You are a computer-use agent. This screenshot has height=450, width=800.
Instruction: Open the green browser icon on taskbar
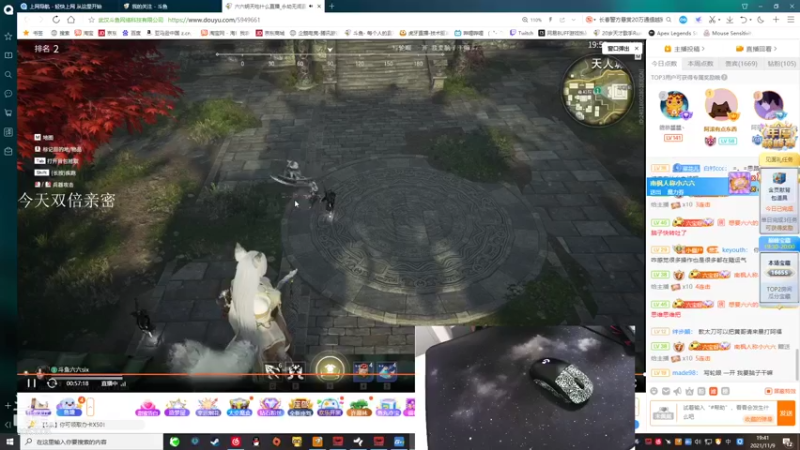pyautogui.click(x=174, y=441)
